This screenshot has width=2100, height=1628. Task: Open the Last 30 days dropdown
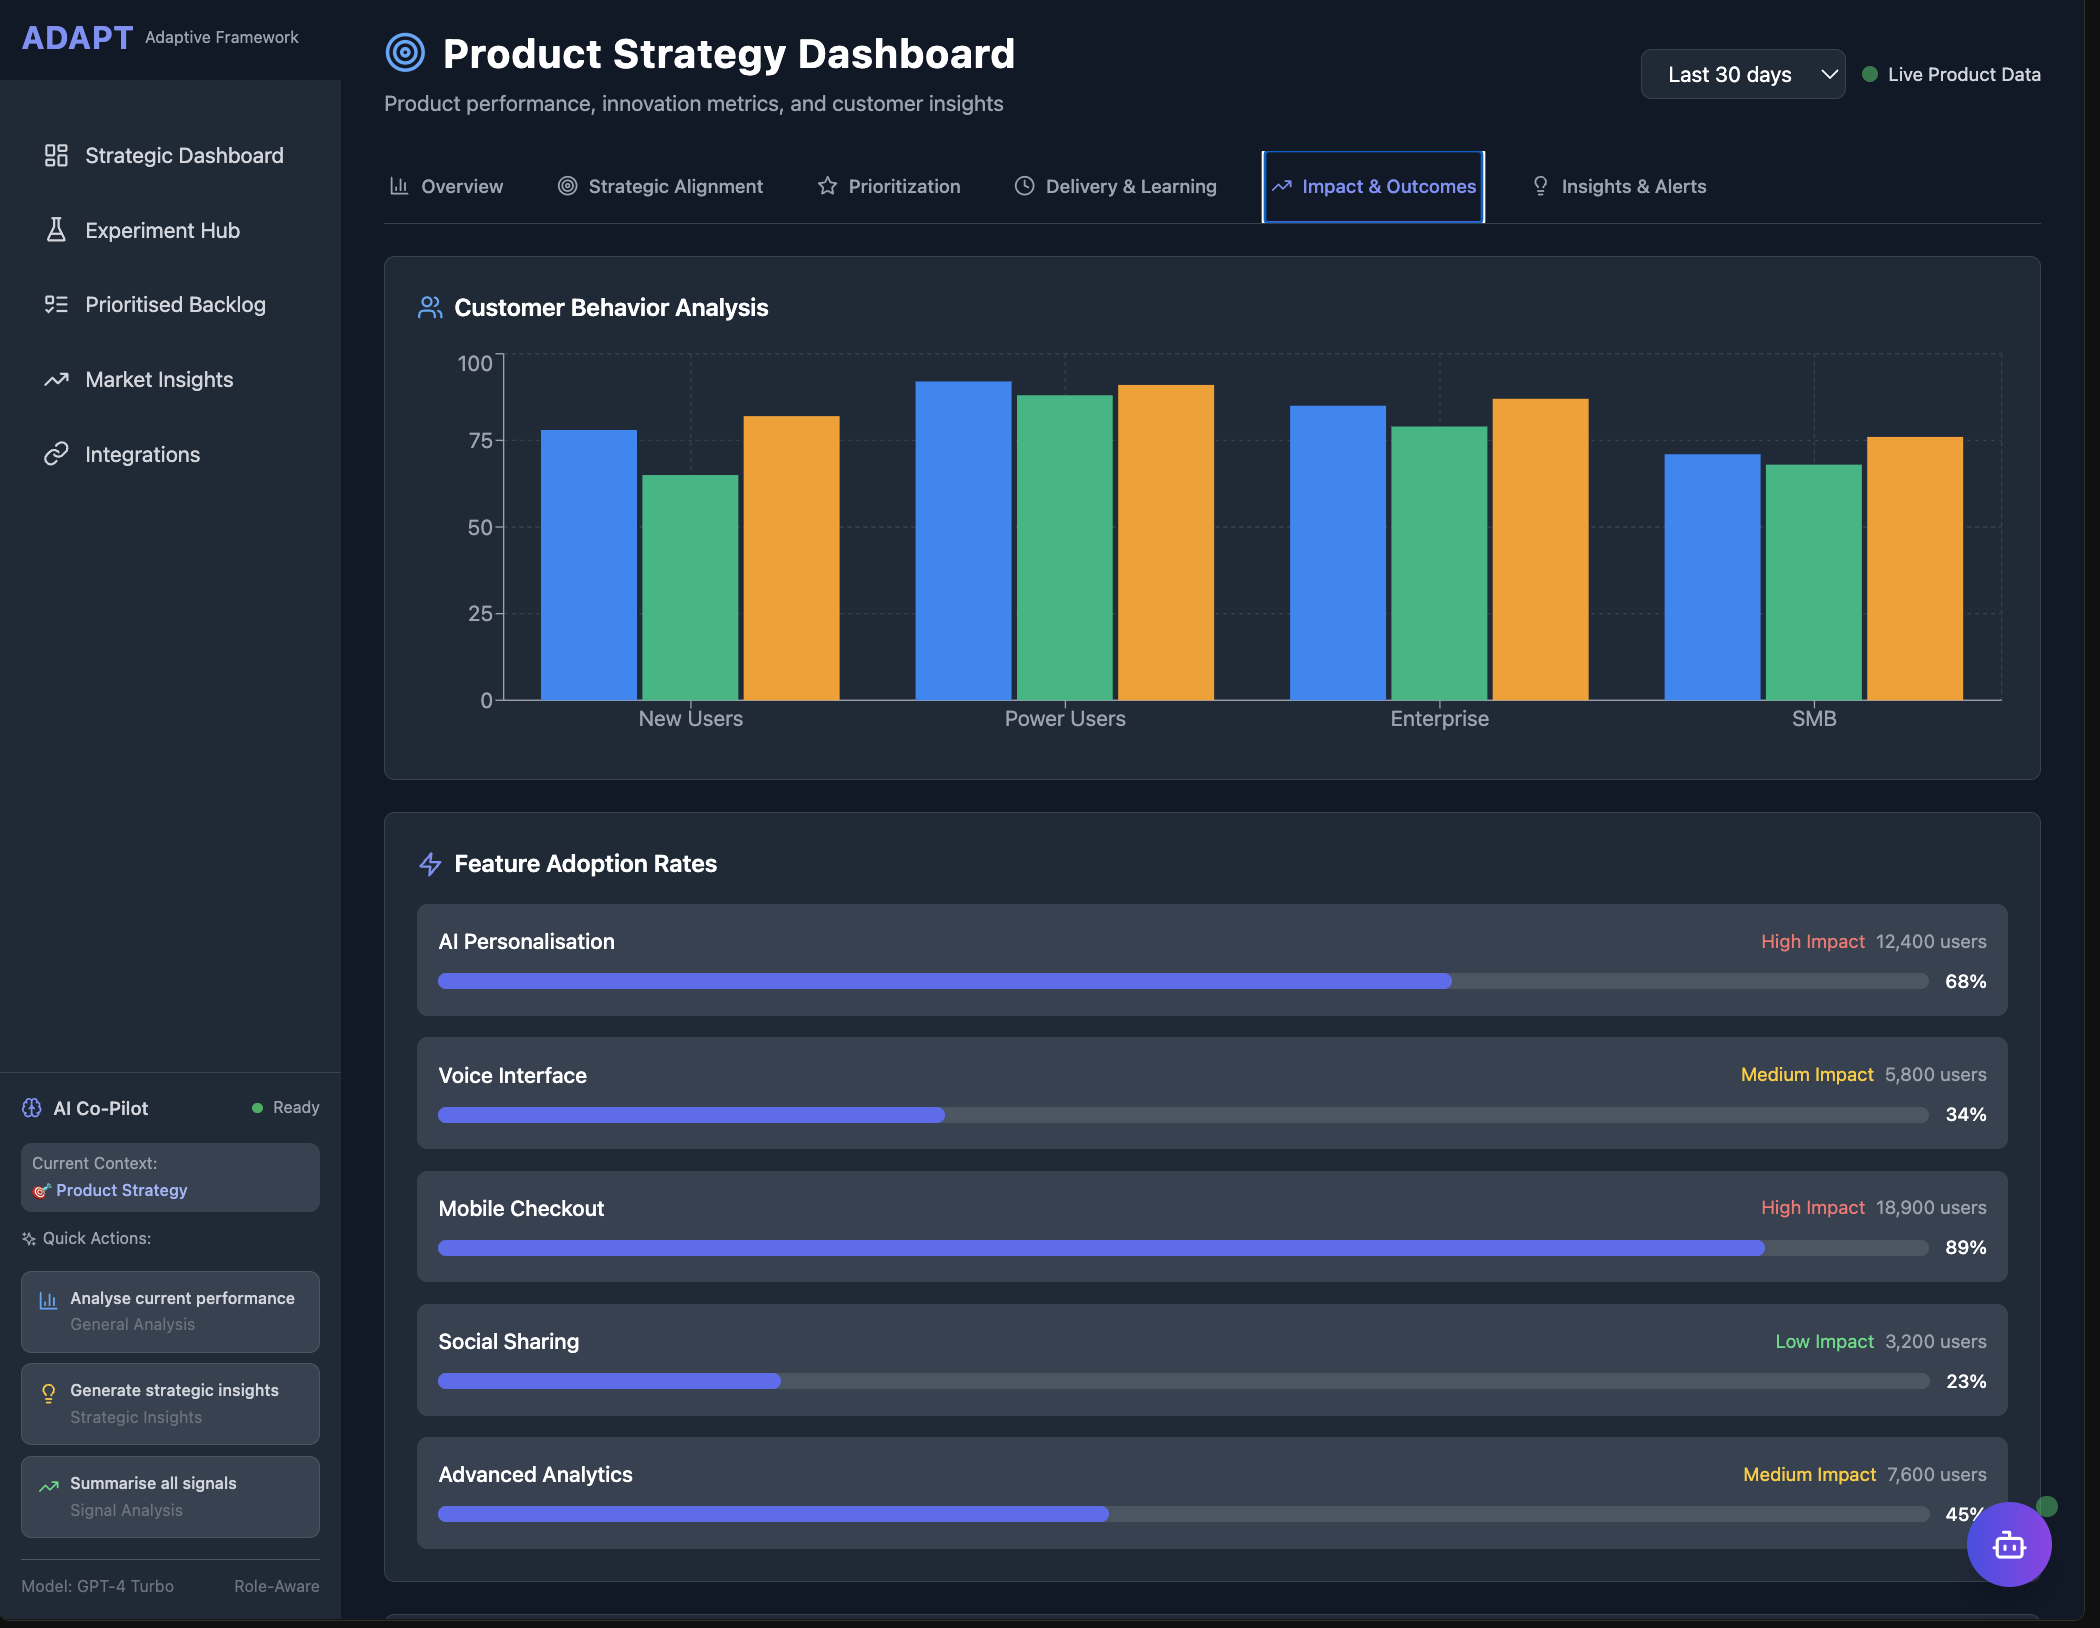coord(1729,74)
